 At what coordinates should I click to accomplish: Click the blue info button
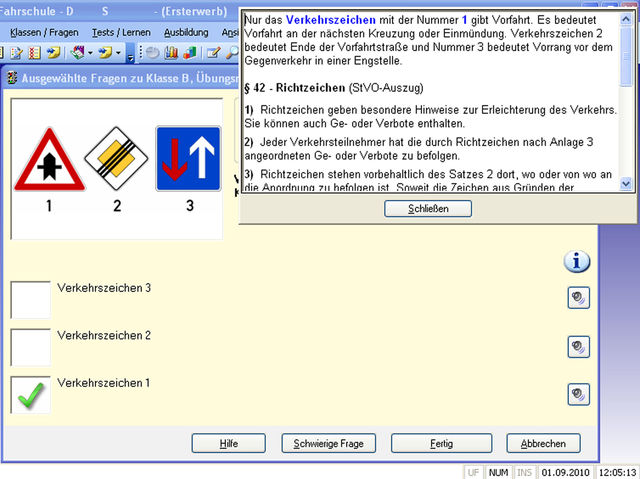(577, 261)
